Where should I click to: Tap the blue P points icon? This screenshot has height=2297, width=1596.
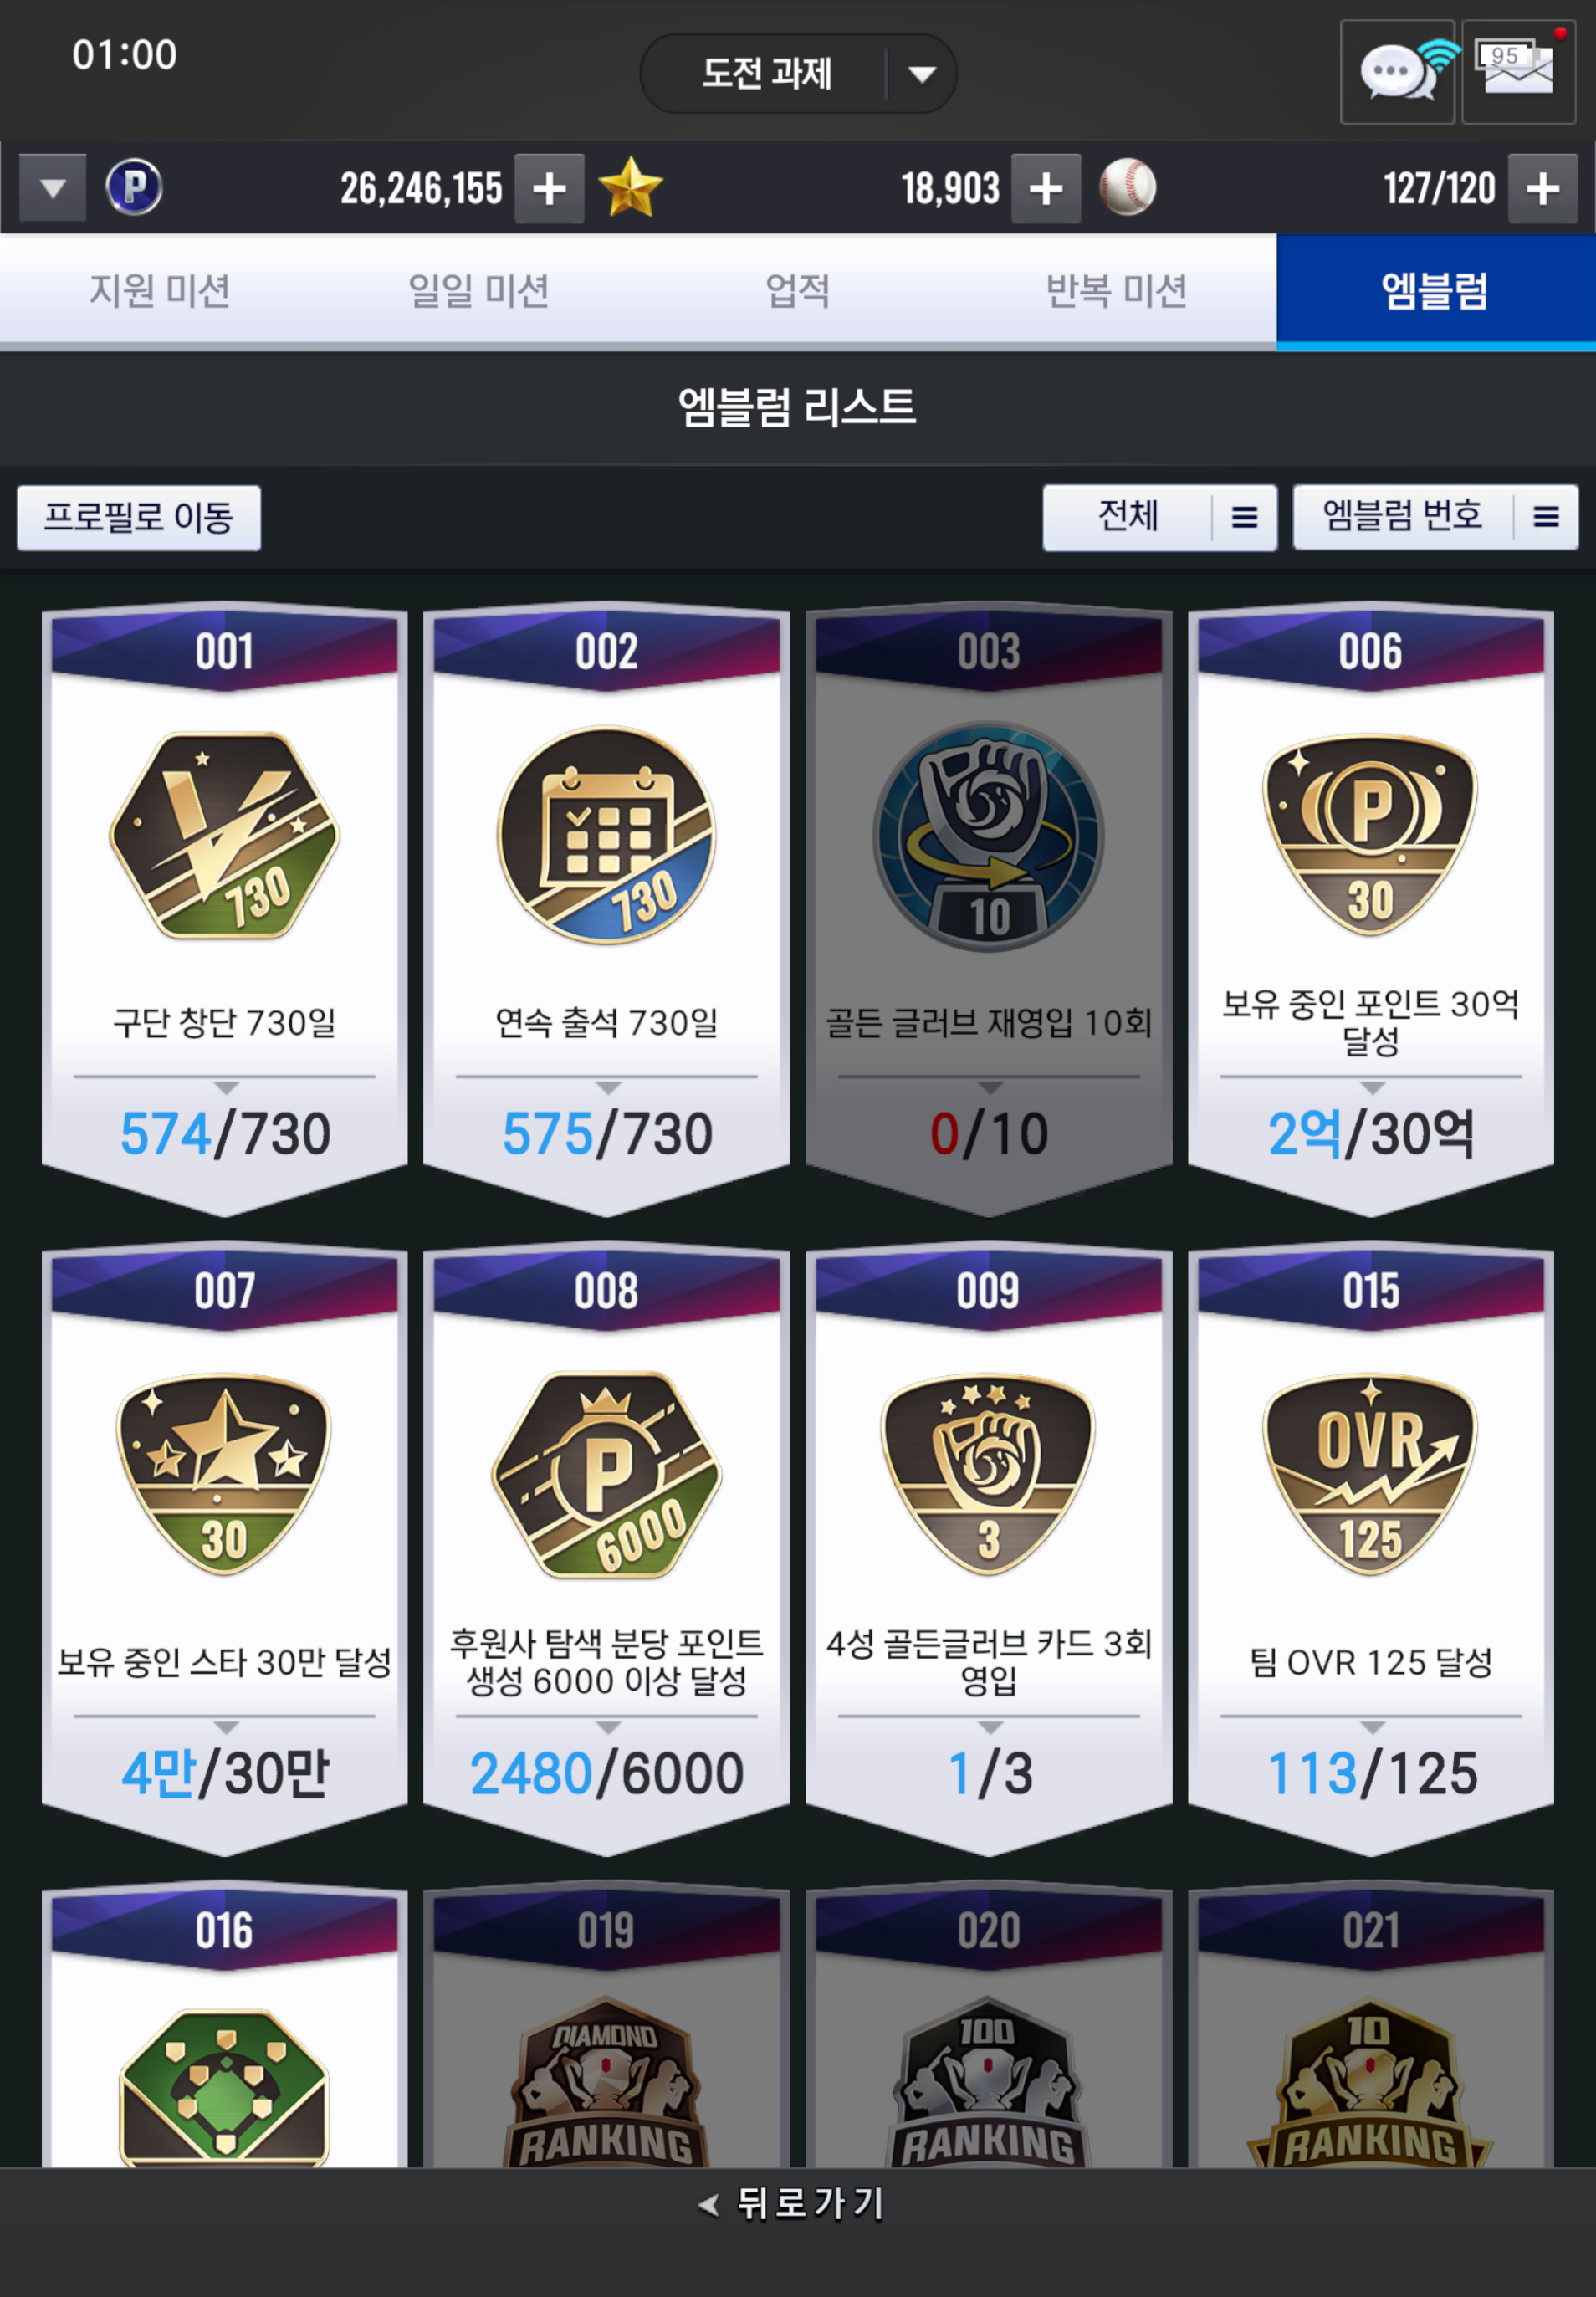point(134,187)
